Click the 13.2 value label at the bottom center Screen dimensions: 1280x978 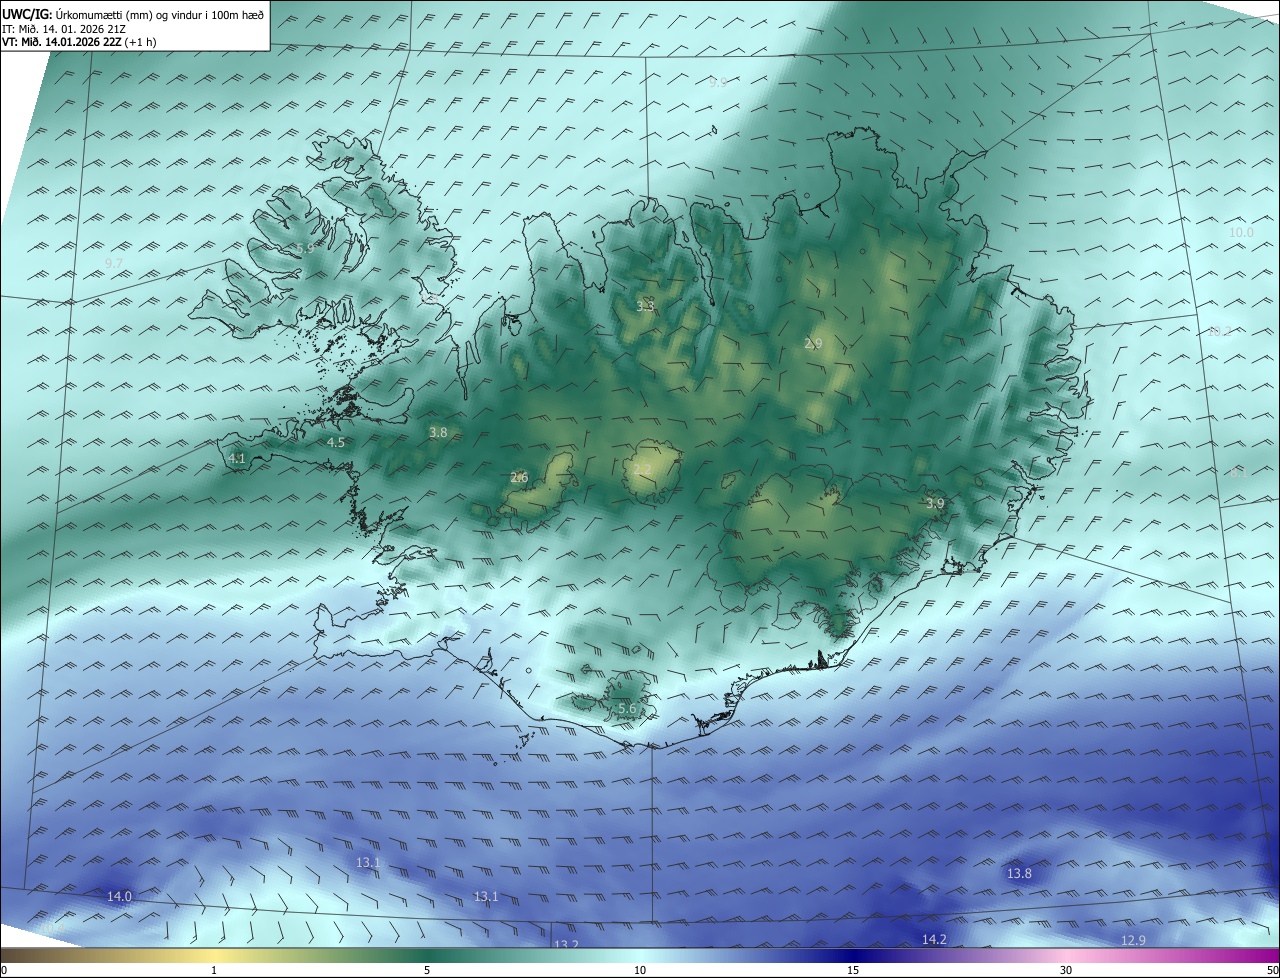pos(566,944)
